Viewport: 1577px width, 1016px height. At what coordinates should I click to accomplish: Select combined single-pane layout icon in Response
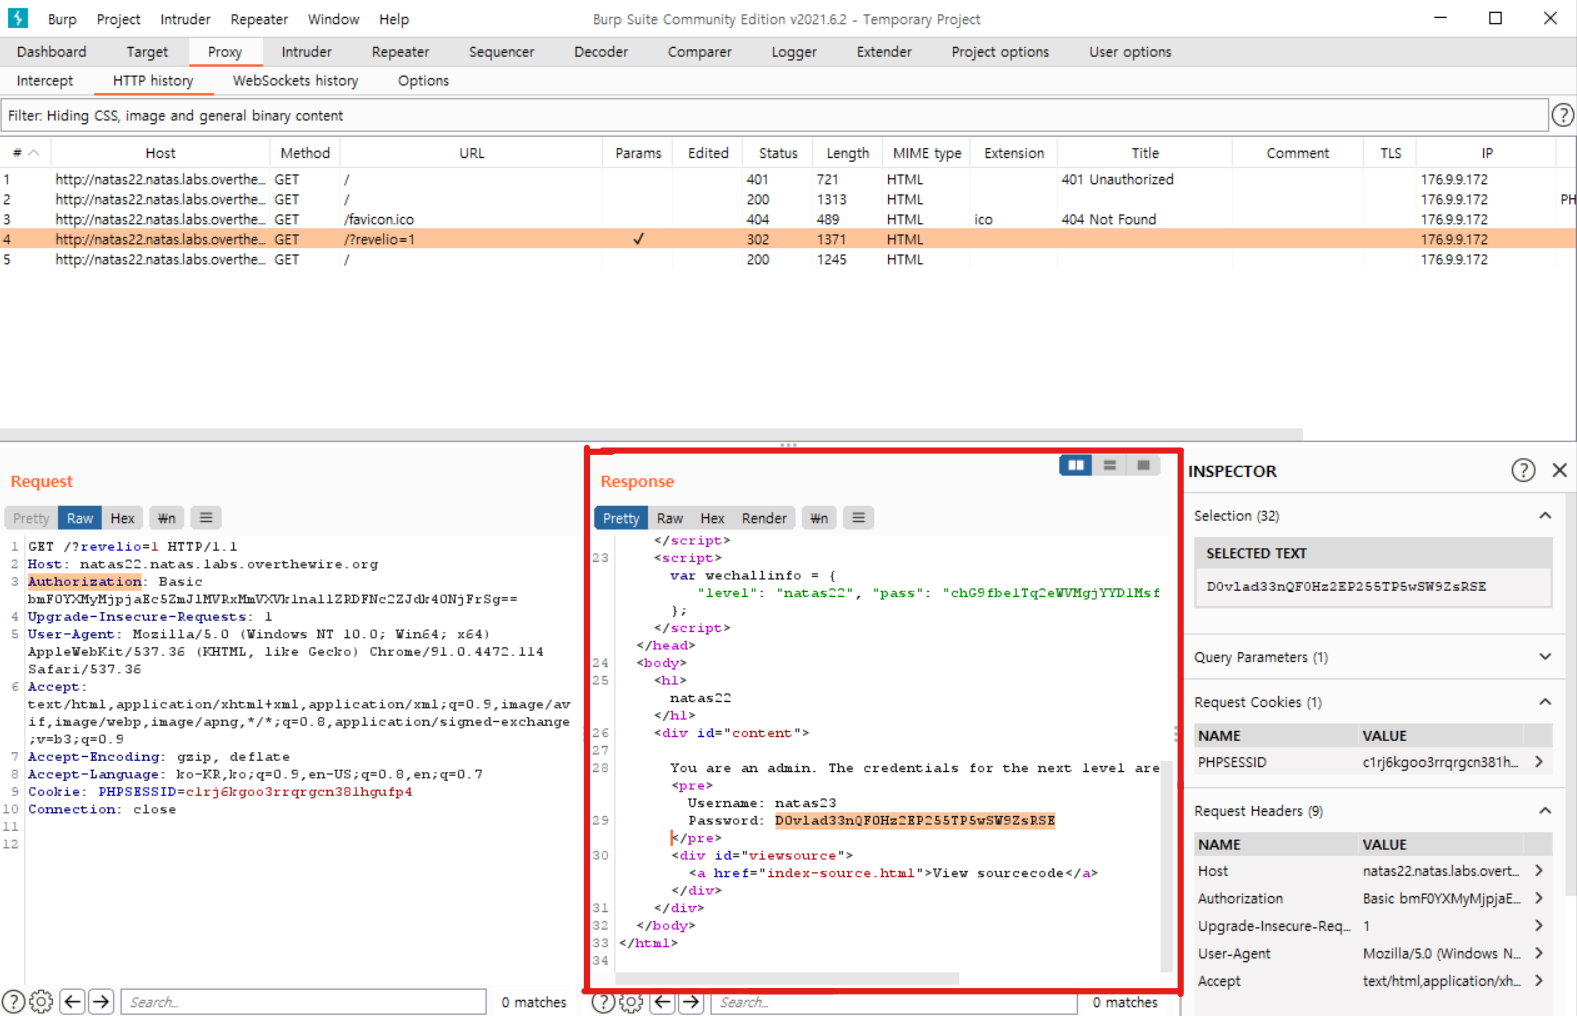[x=1143, y=465]
